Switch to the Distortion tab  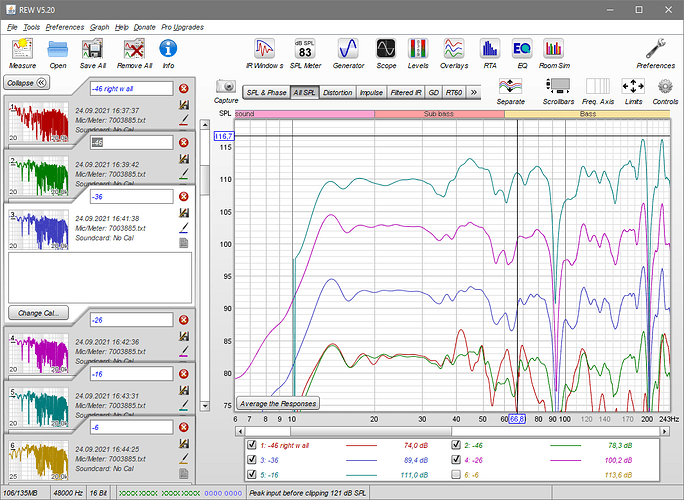pos(337,92)
